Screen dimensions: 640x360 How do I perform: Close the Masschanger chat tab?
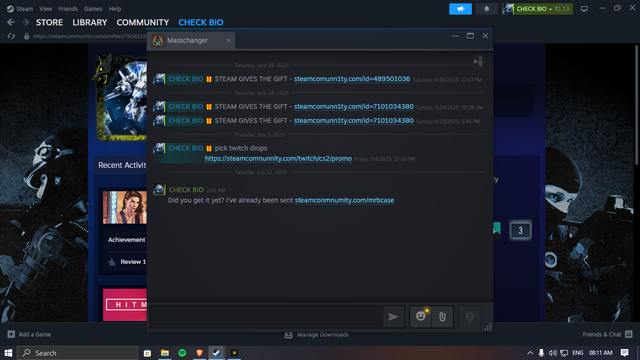(229, 40)
